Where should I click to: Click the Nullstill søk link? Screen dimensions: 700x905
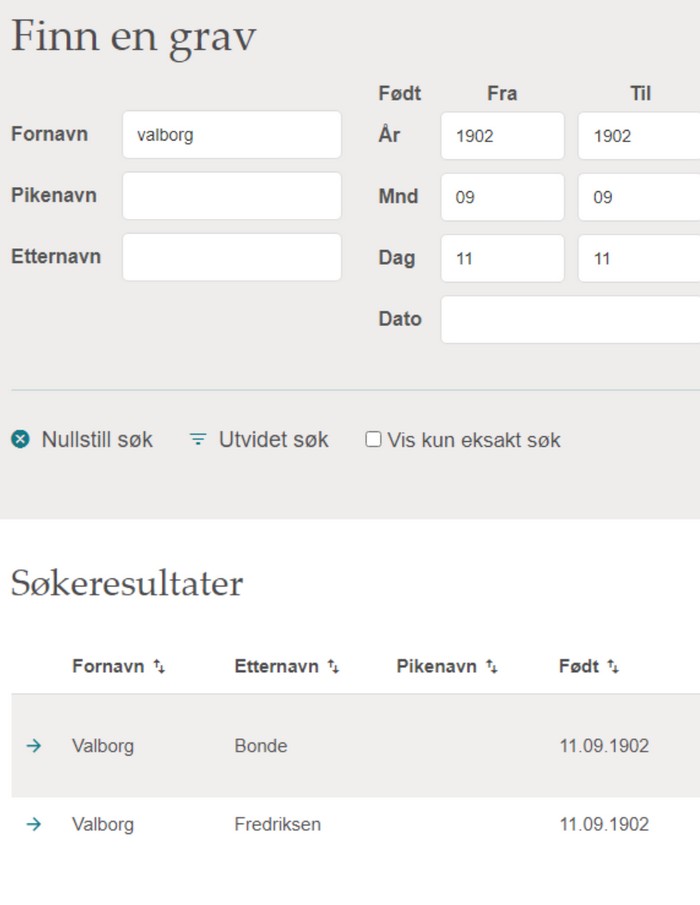pos(97,440)
